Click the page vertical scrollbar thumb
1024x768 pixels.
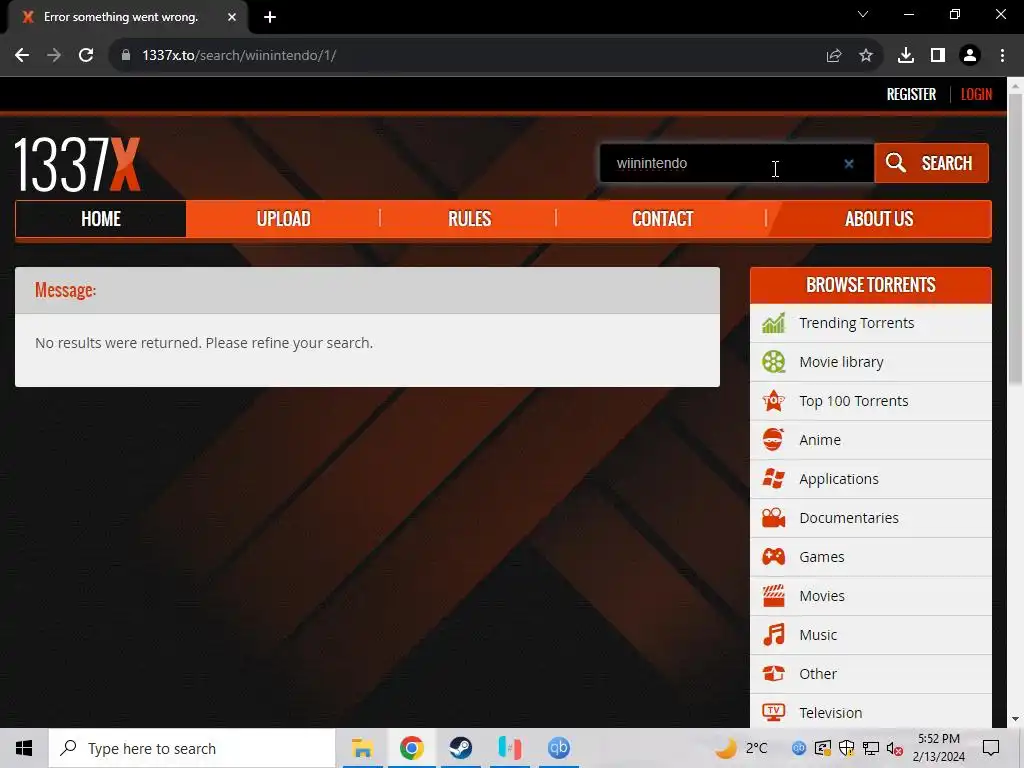point(1015,238)
